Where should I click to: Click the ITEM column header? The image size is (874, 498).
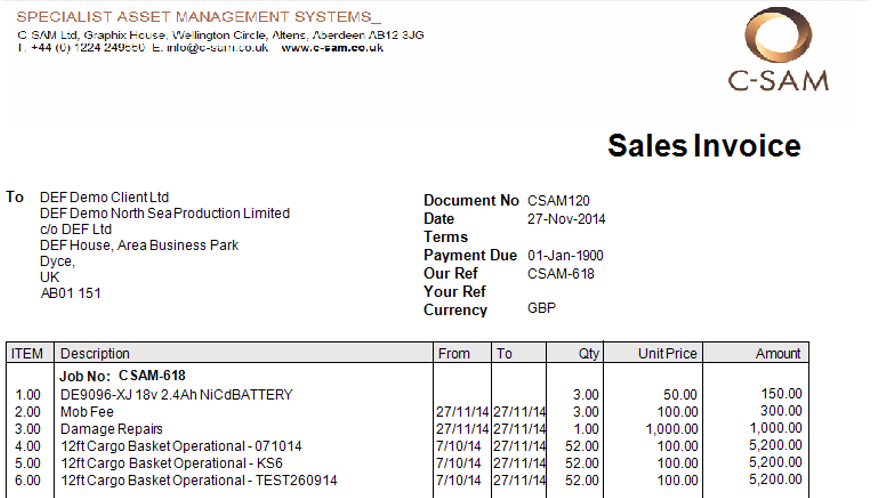click(27, 353)
